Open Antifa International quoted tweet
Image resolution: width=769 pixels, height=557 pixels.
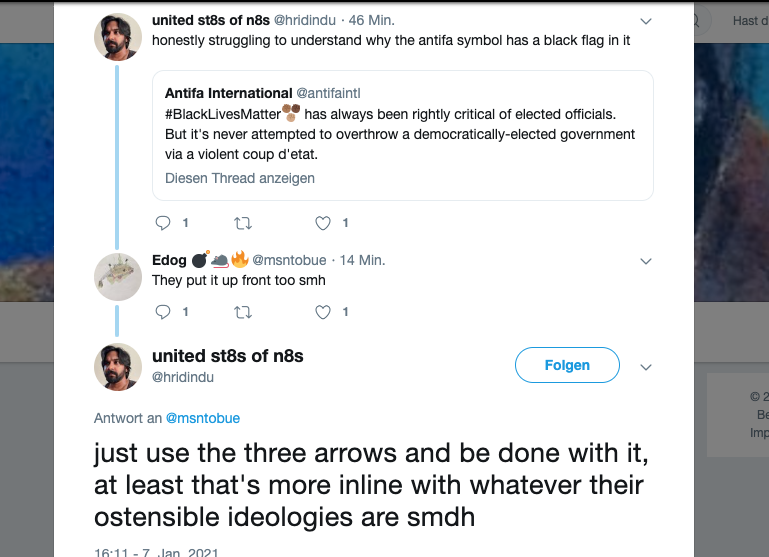tap(402, 135)
